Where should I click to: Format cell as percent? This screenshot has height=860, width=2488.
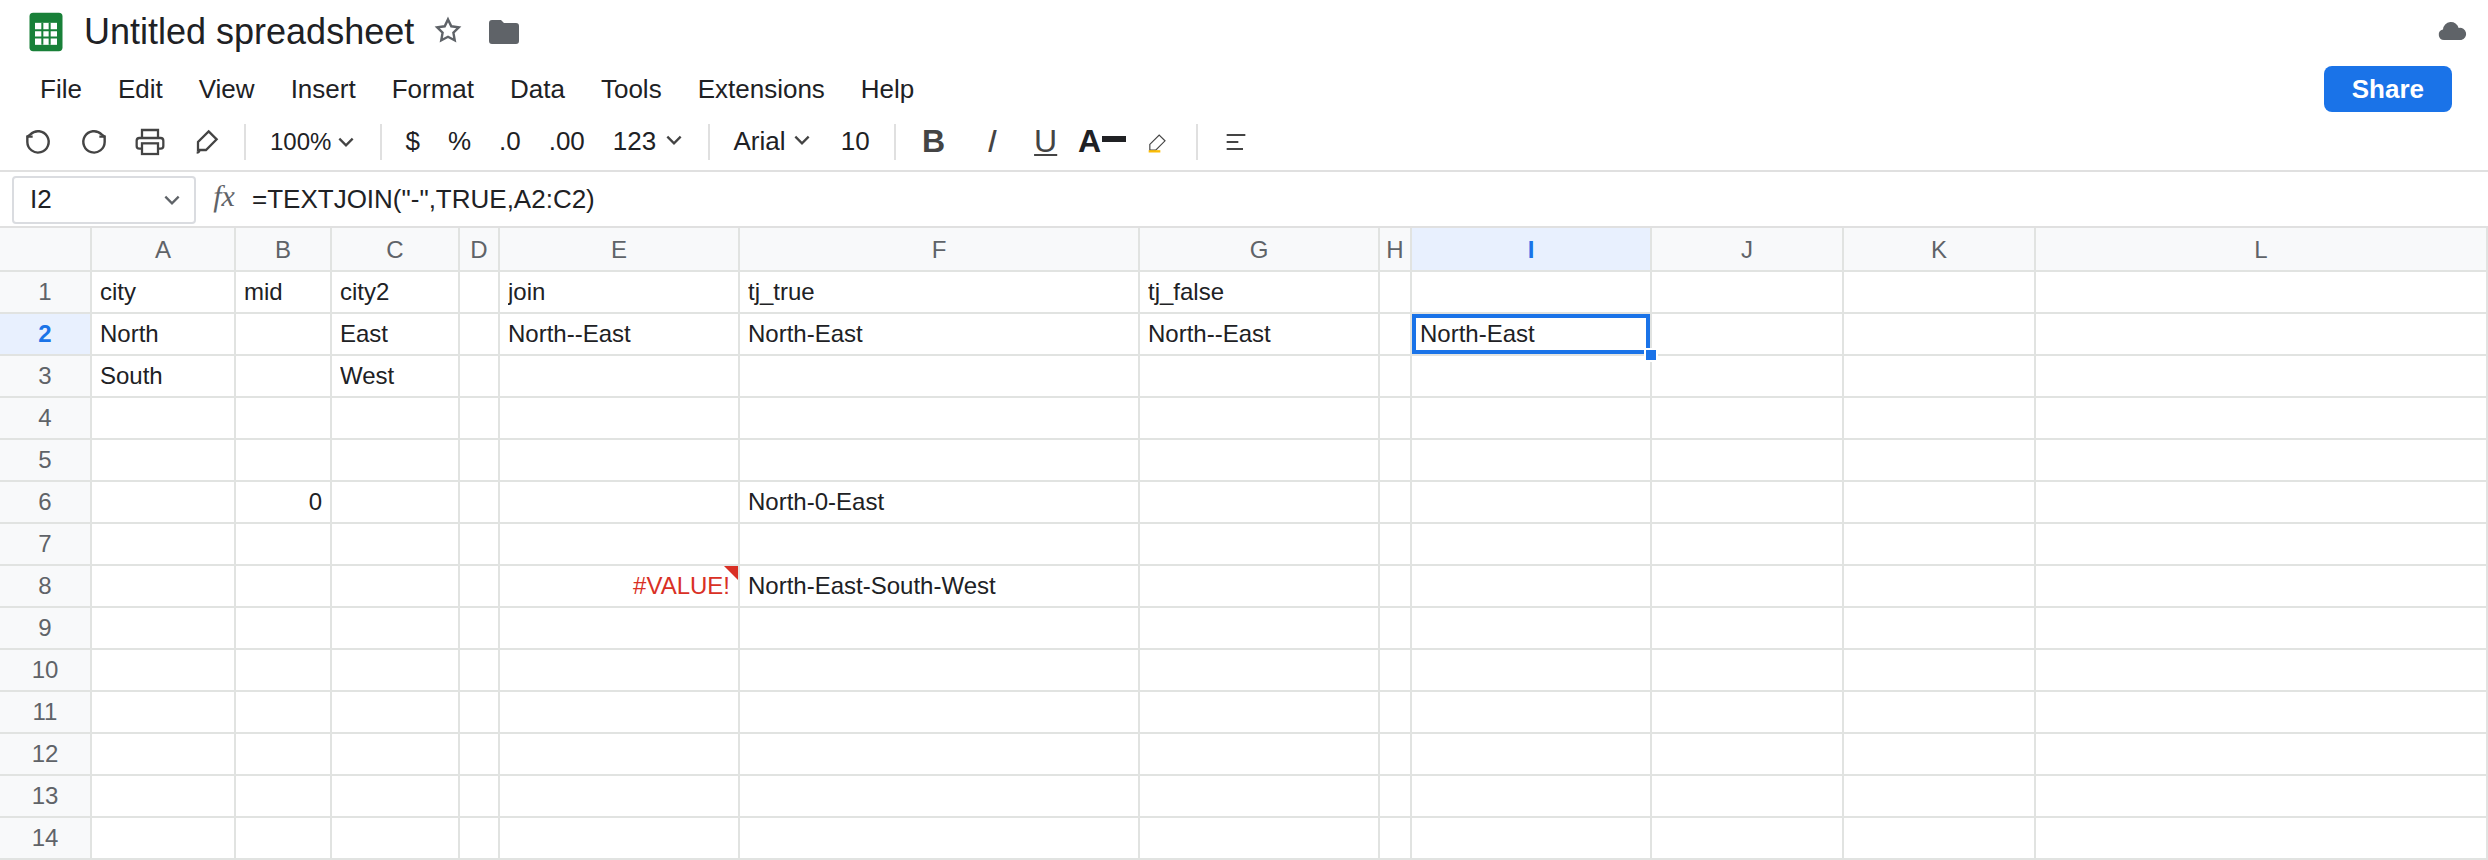coord(459,142)
